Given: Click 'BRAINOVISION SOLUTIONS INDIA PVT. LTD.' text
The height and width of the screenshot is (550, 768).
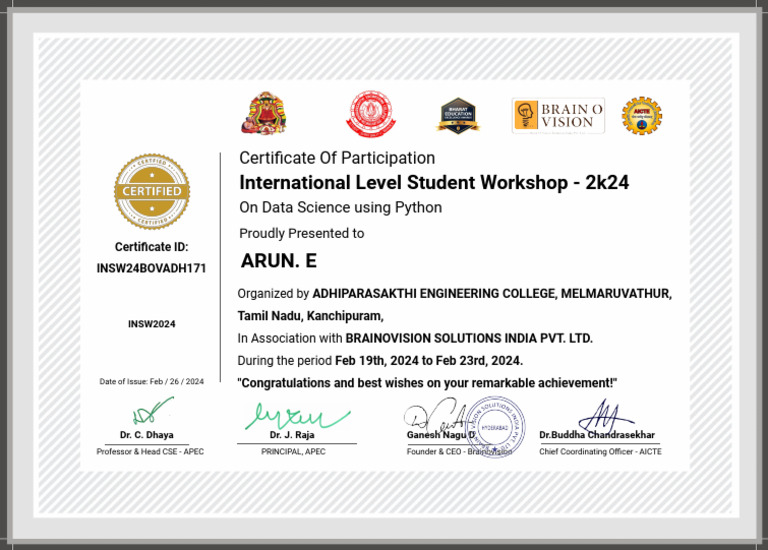Looking at the screenshot, I should pos(469,338).
